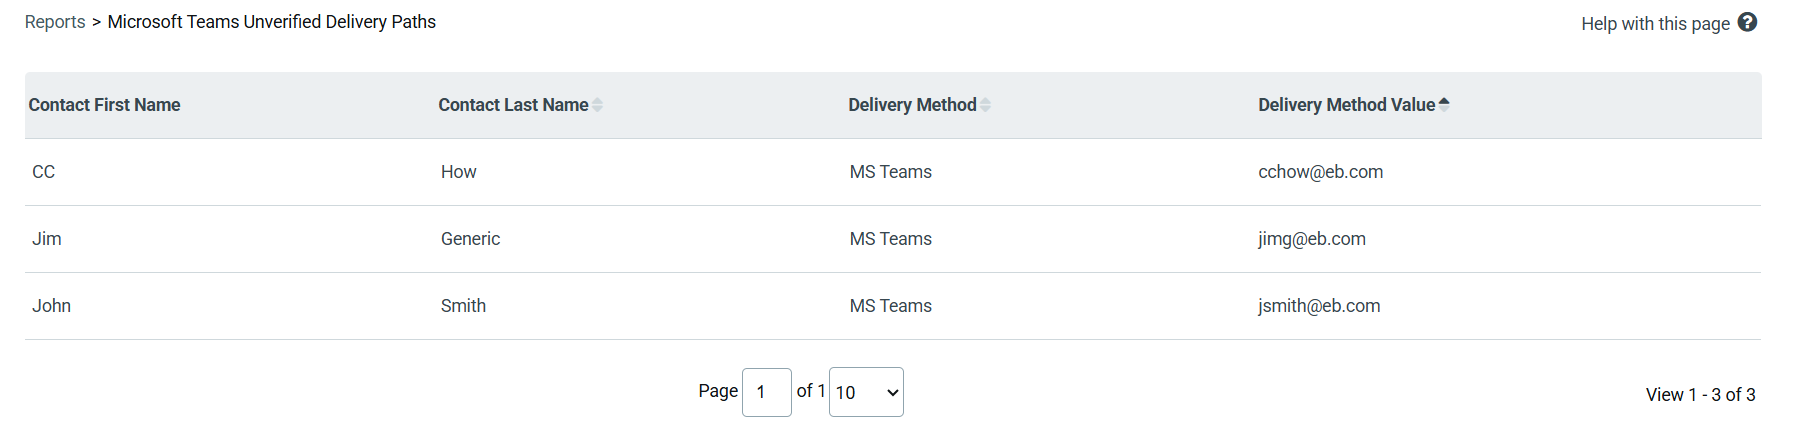The width and height of the screenshot is (1802, 428).
Task: Click the help question mark icon
Action: point(1747,22)
